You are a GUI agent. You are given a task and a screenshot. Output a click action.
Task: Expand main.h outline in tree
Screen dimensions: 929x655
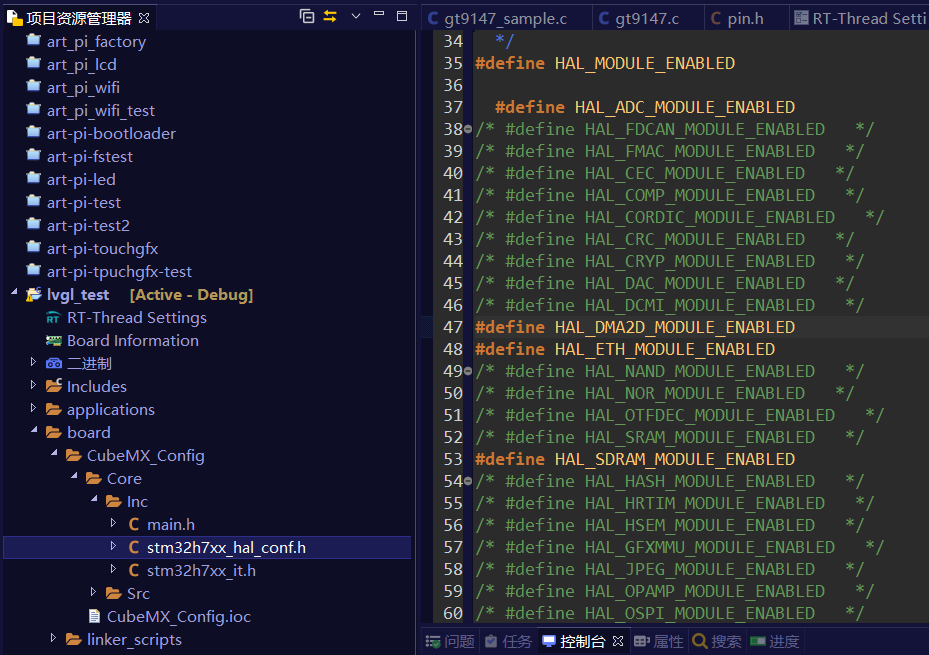tap(113, 523)
